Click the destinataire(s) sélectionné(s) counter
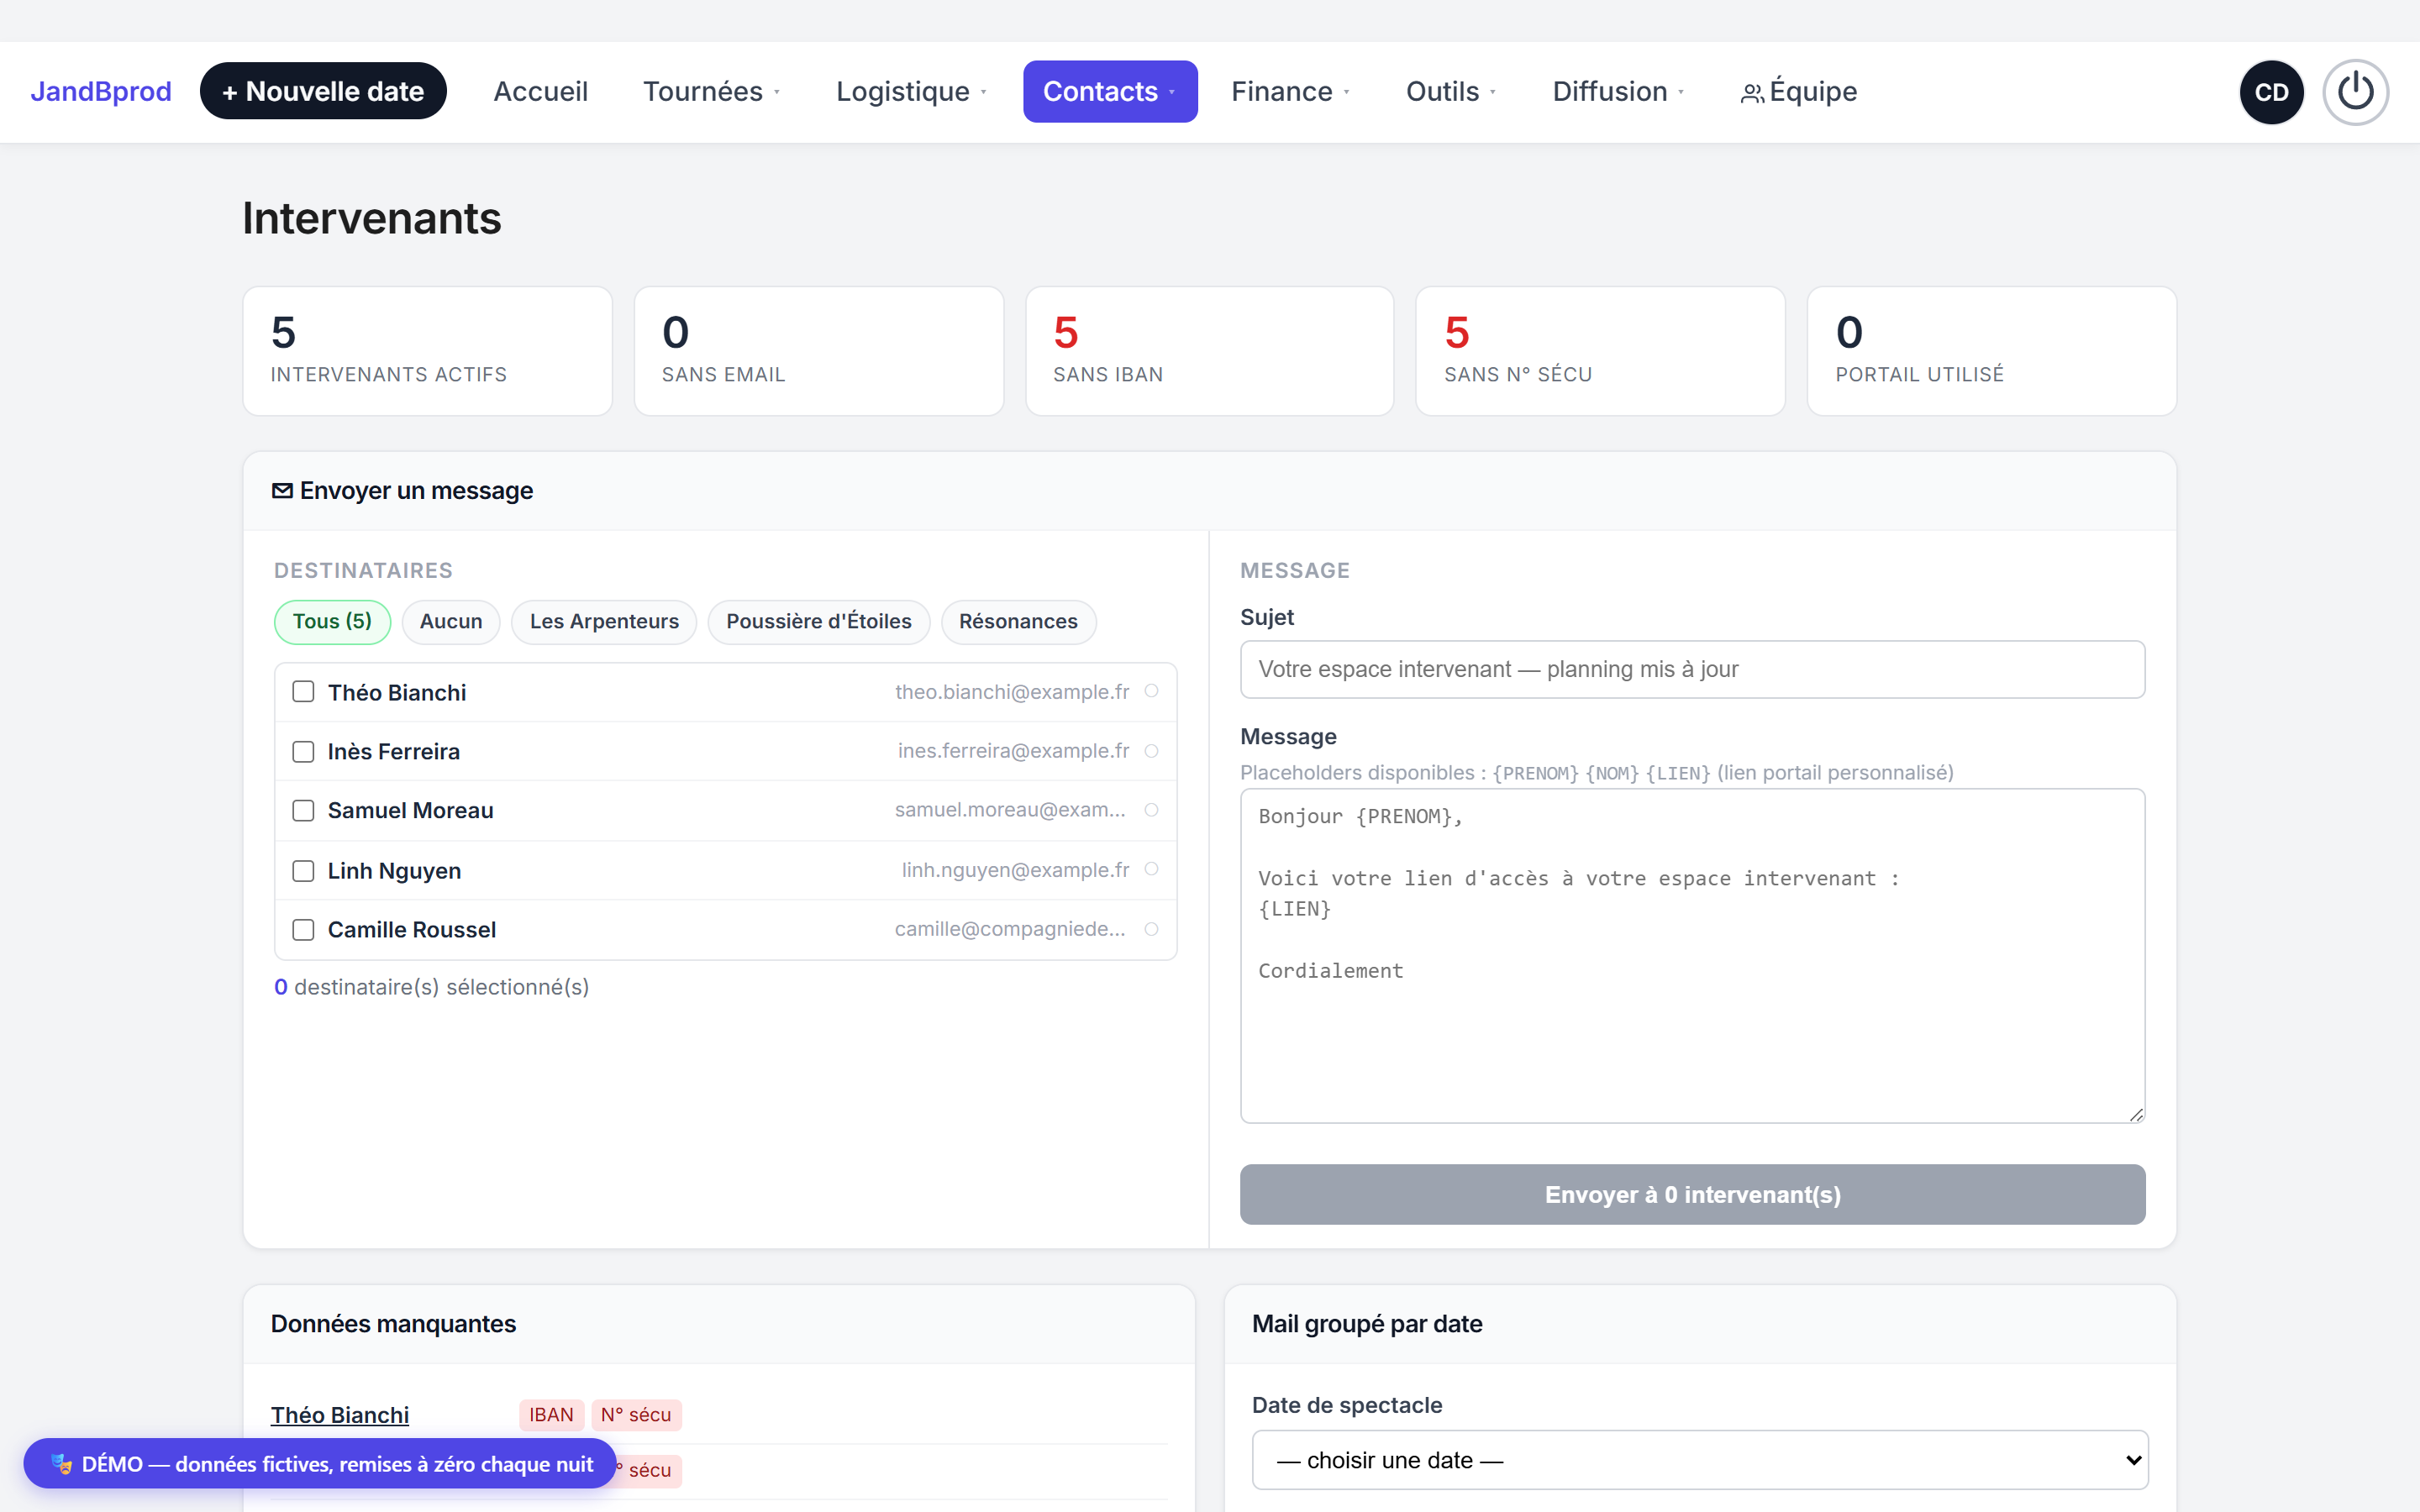2420x1512 pixels. coord(431,987)
